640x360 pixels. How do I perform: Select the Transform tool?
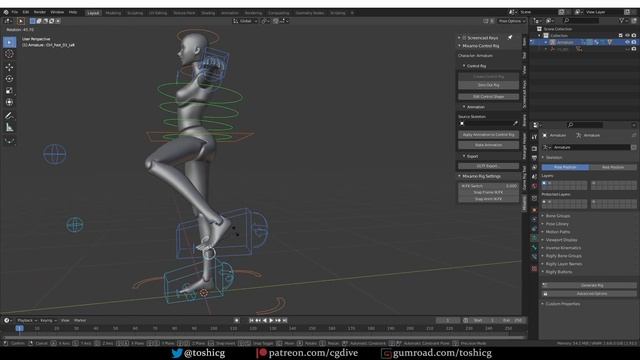(x=9, y=102)
